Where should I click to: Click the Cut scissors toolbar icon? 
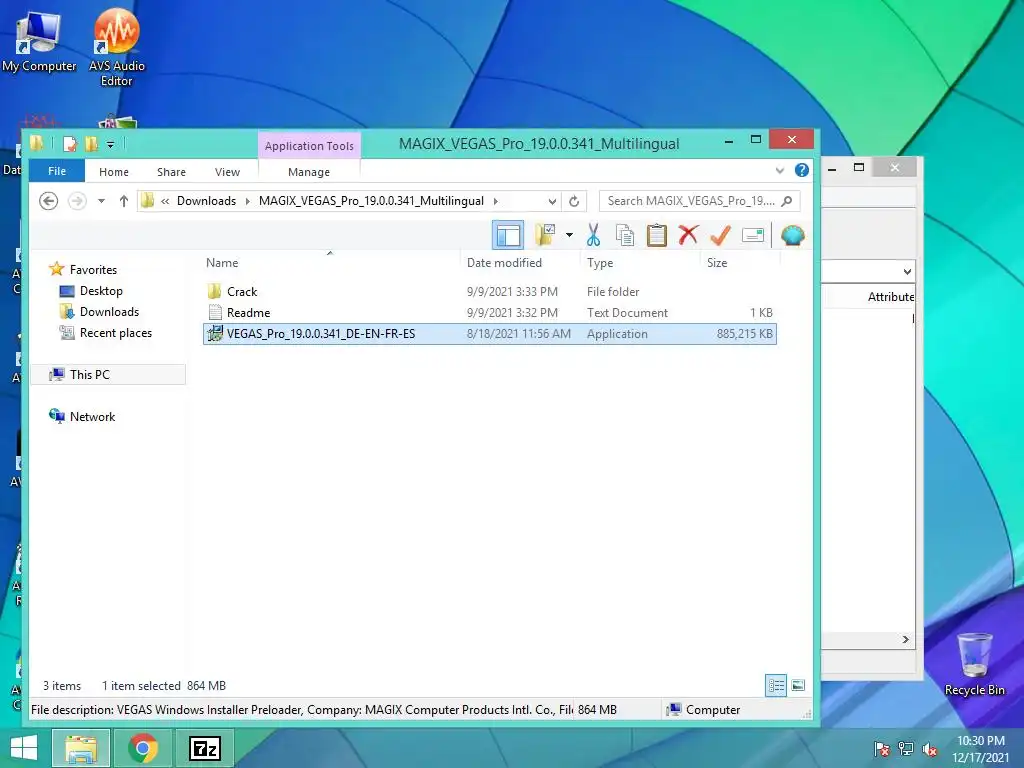593,235
